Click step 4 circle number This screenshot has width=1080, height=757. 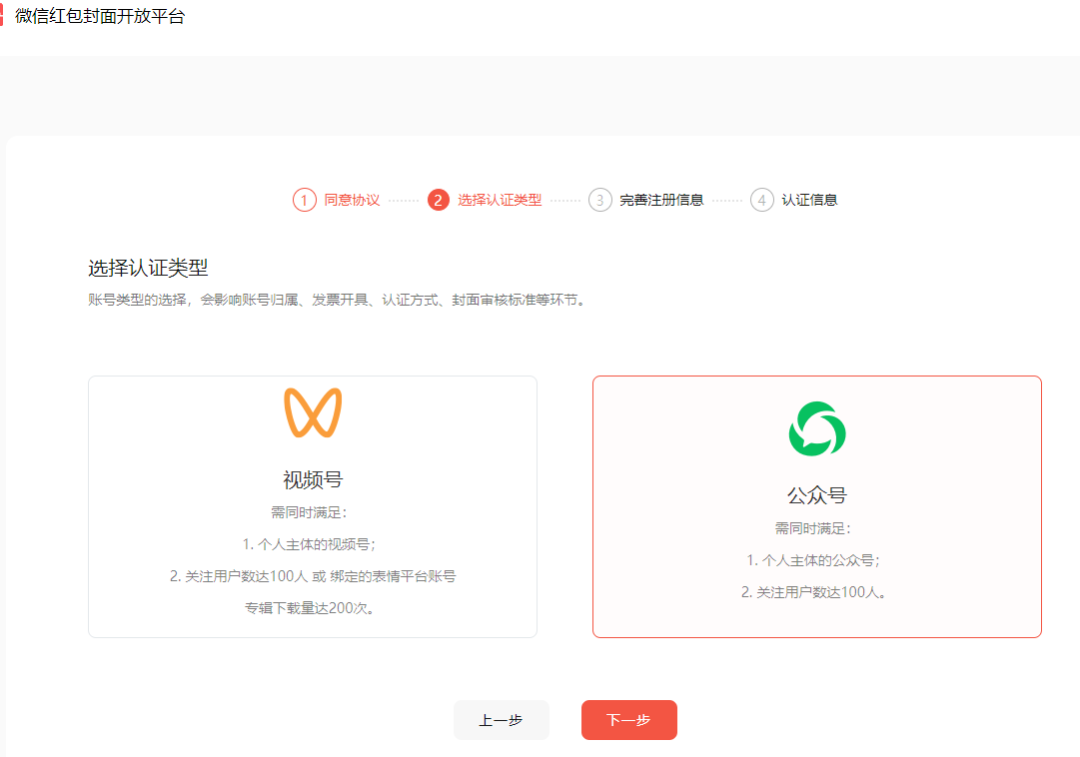pyautogui.click(x=762, y=200)
